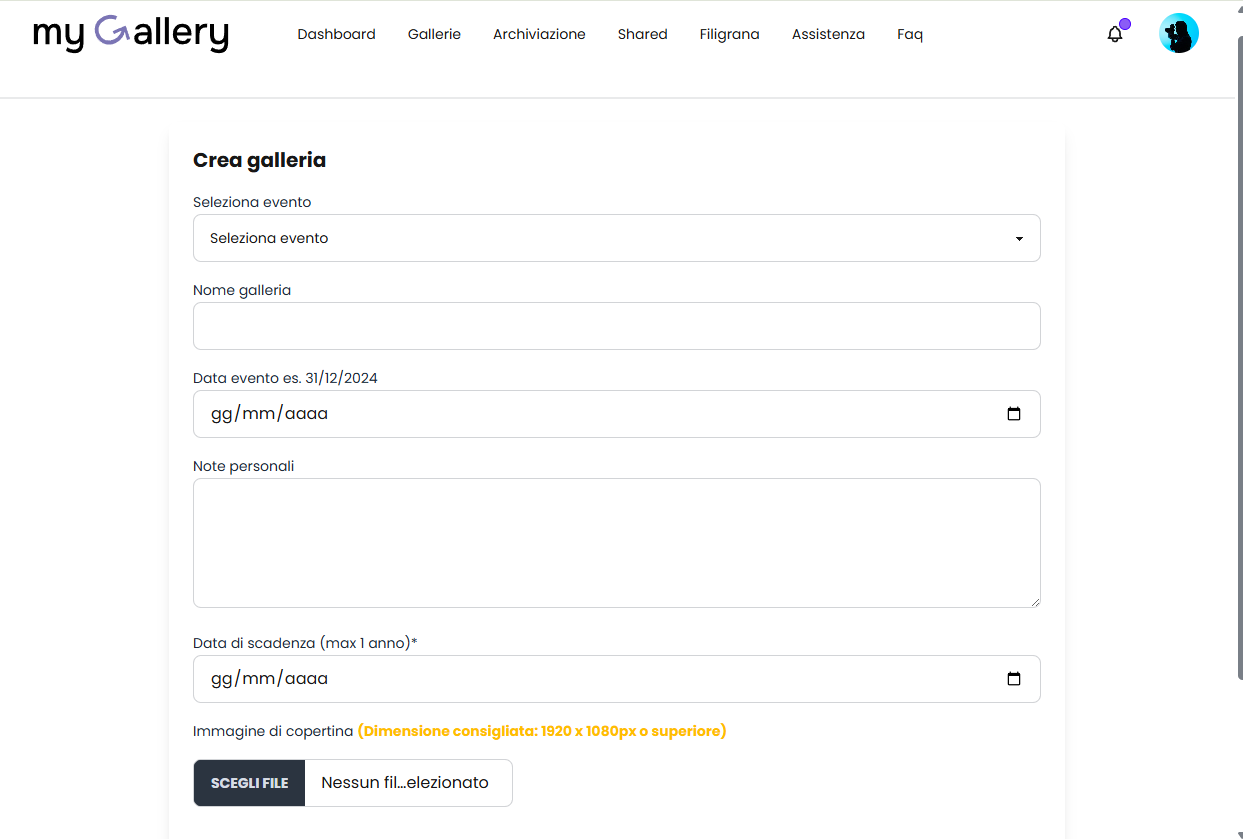
Task: Visit the Faq link
Action: coord(909,34)
